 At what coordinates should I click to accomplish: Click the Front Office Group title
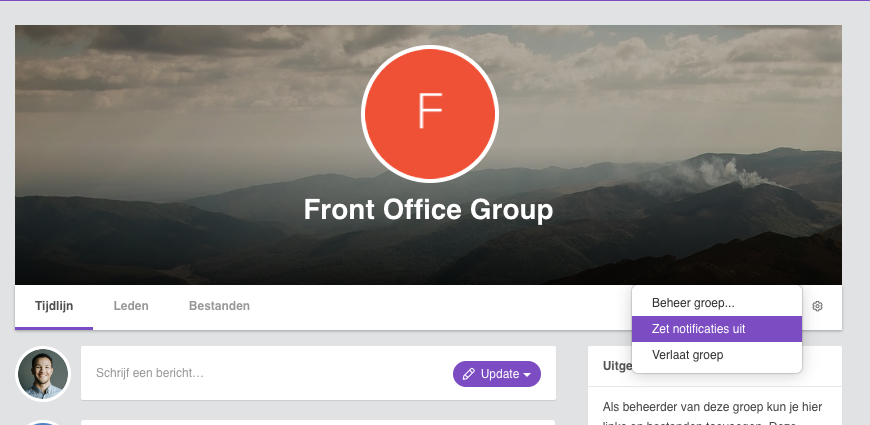(428, 210)
